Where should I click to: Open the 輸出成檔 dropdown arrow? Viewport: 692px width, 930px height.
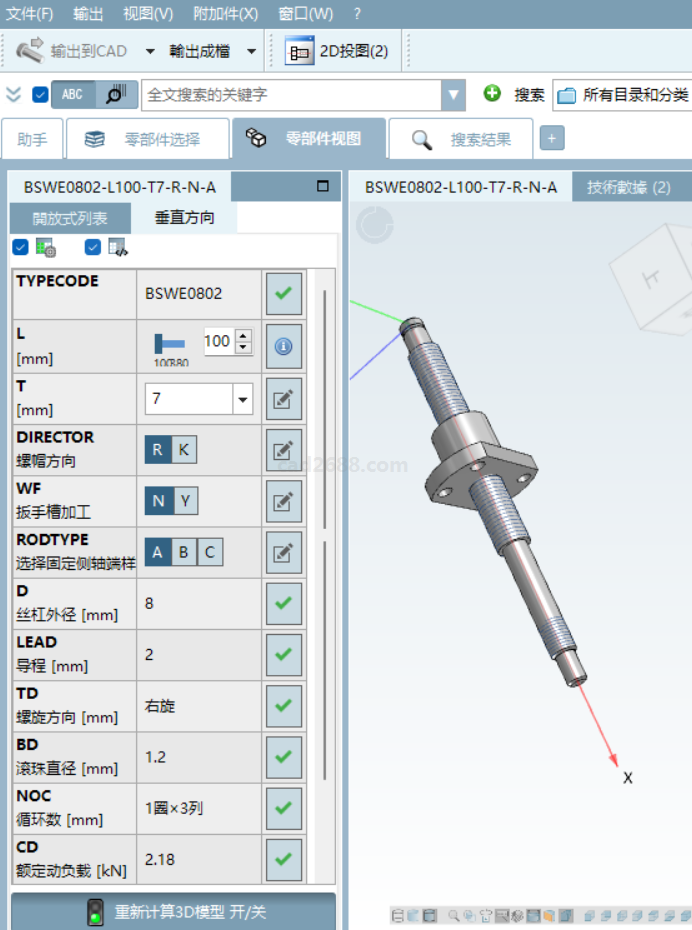[x=251, y=51]
